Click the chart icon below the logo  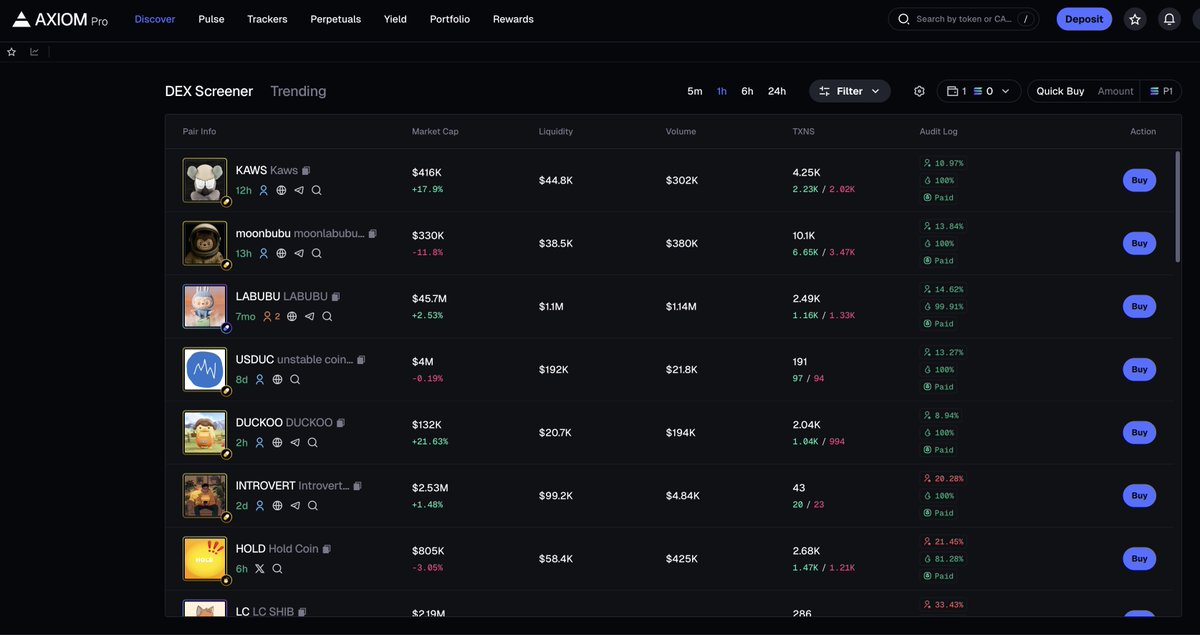35,52
